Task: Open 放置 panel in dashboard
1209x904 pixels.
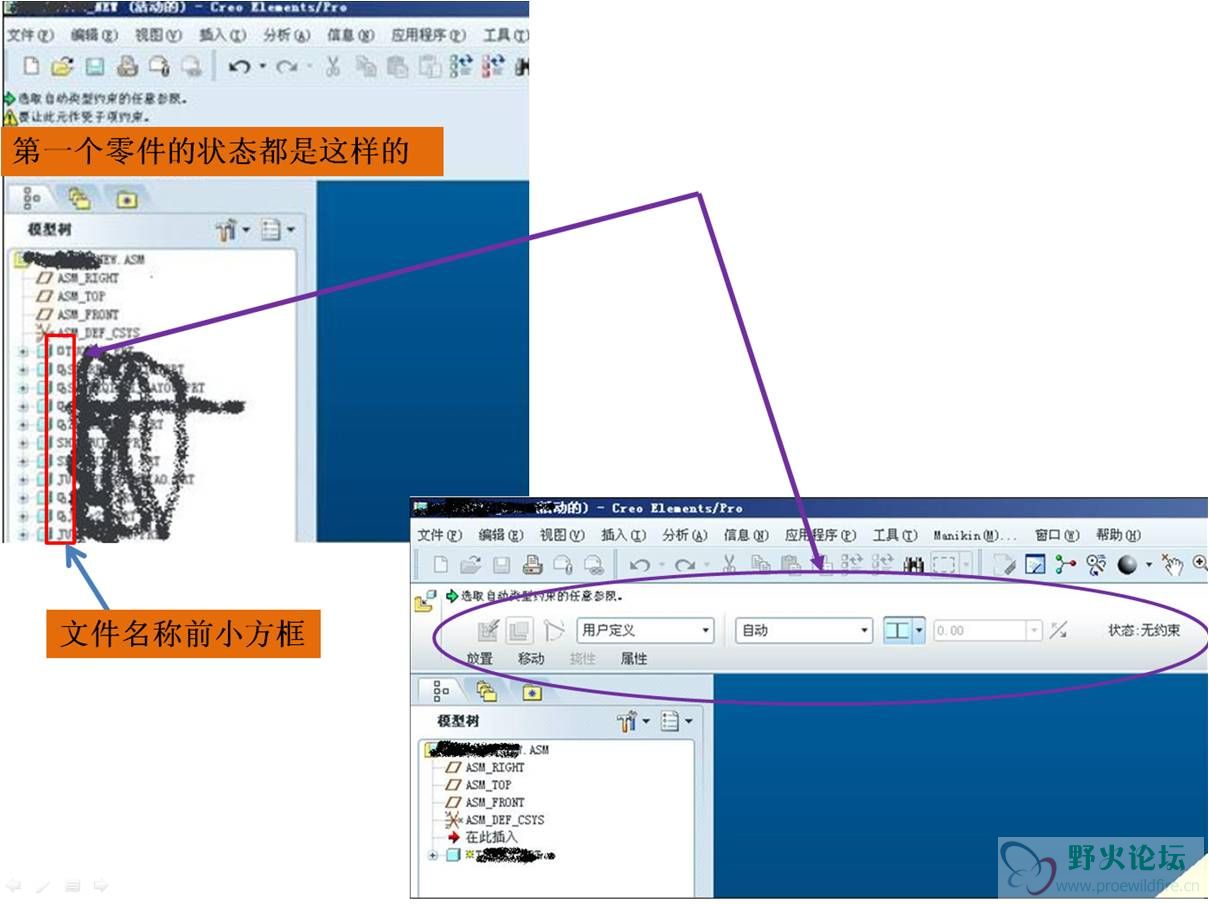Action: coord(479,659)
